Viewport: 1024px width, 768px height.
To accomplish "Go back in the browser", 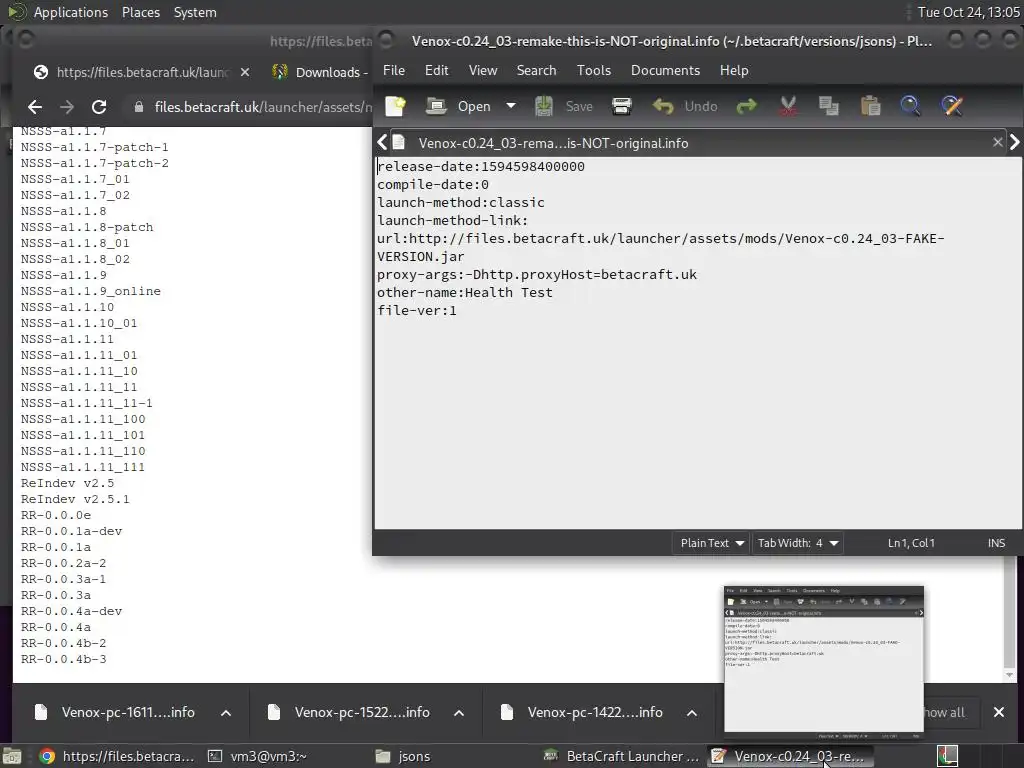I will point(35,106).
